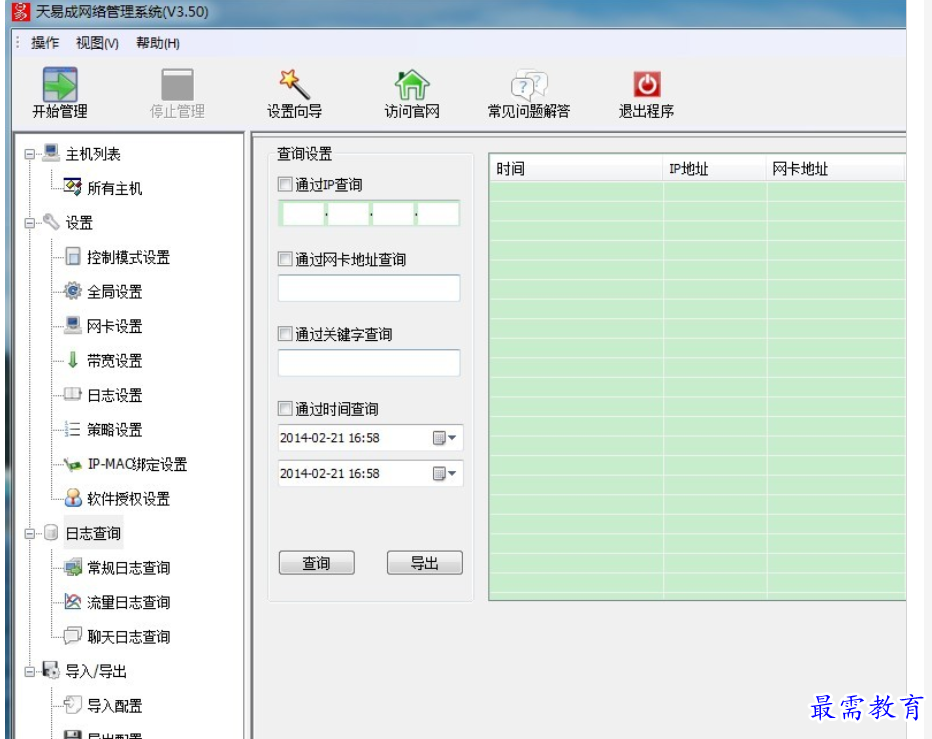
Task: Enable the 通过IP查询 checkbox
Action: pyautogui.click(x=286, y=185)
